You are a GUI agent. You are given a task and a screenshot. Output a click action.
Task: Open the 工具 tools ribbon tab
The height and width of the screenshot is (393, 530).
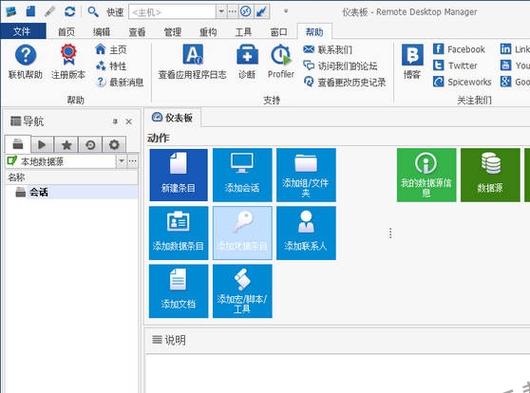pos(243,32)
